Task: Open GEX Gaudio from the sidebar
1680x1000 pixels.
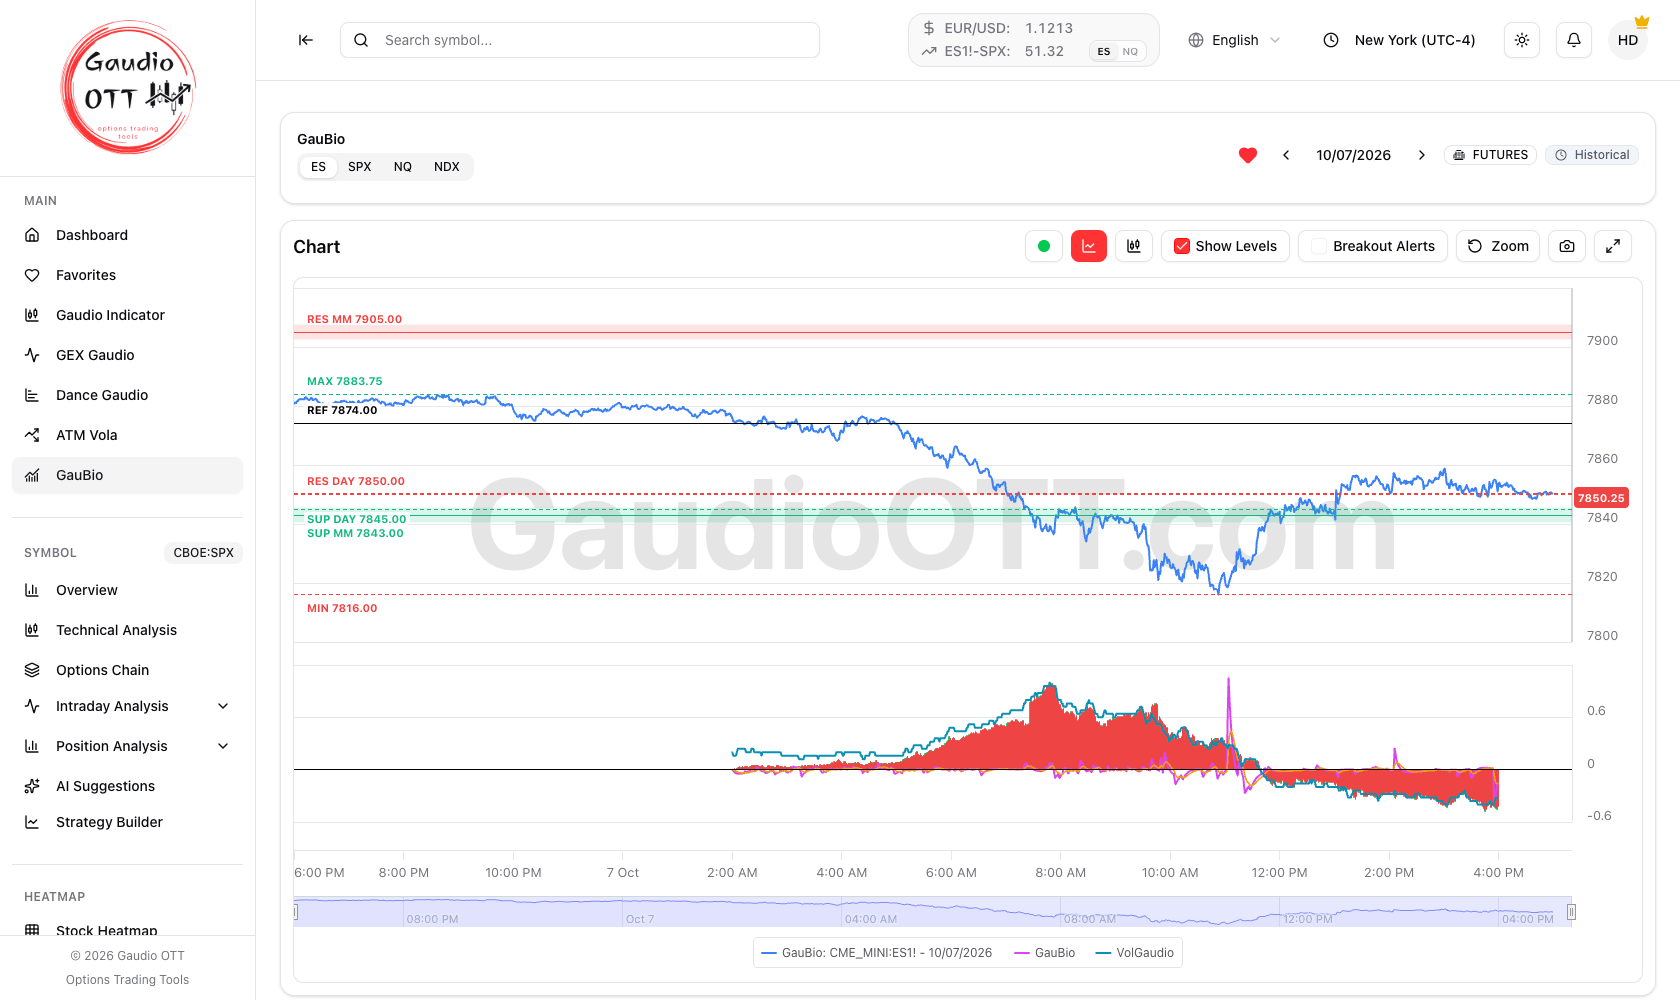Action: [127, 355]
